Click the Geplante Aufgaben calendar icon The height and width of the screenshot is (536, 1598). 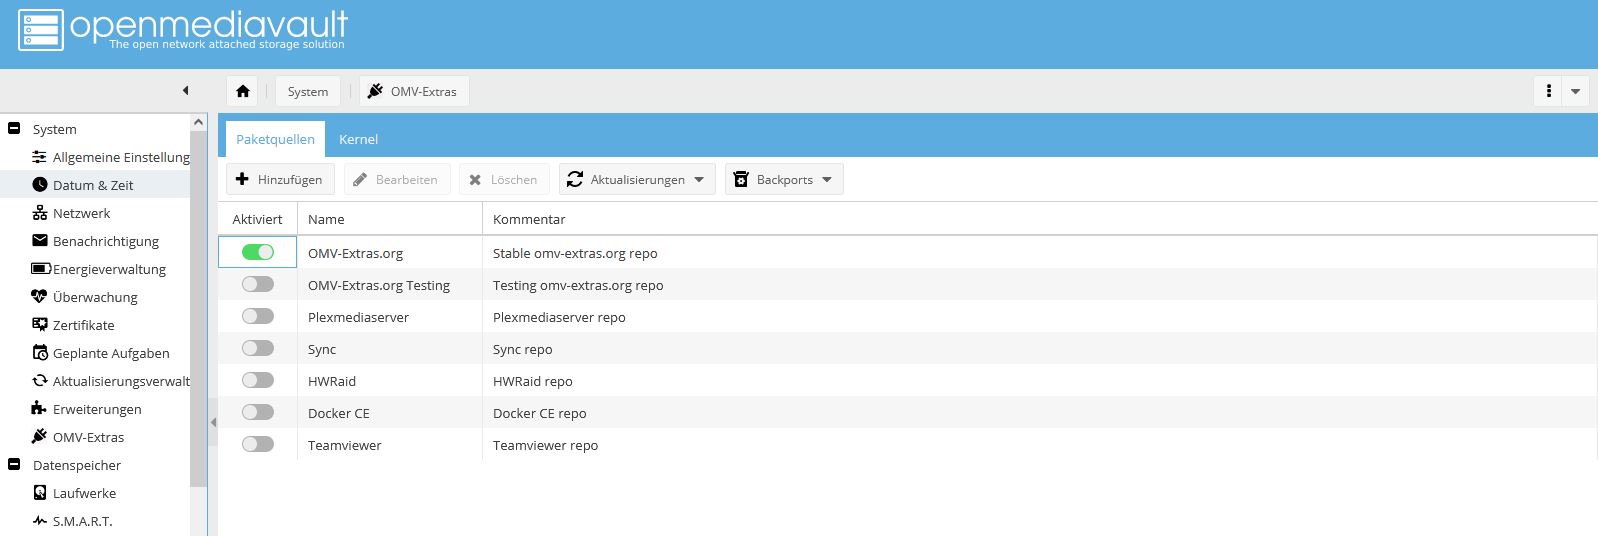tap(40, 353)
